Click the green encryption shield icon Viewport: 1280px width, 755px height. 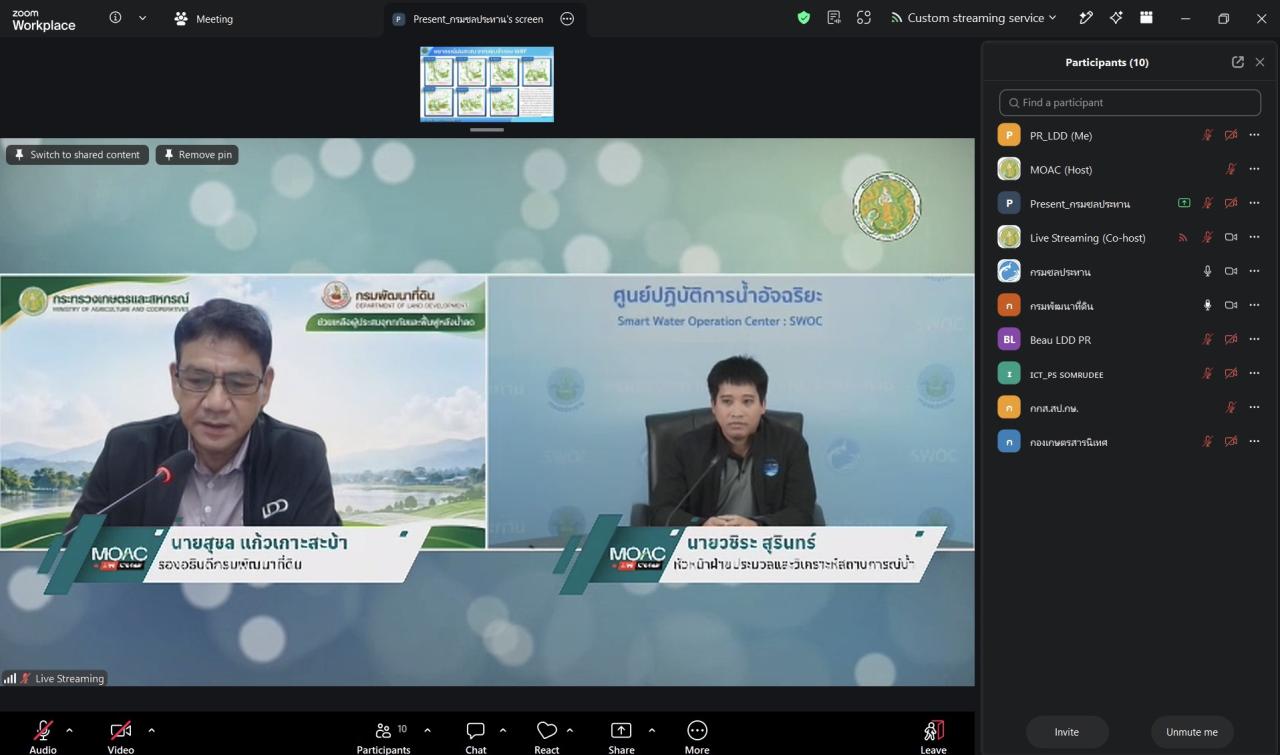point(804,18)
